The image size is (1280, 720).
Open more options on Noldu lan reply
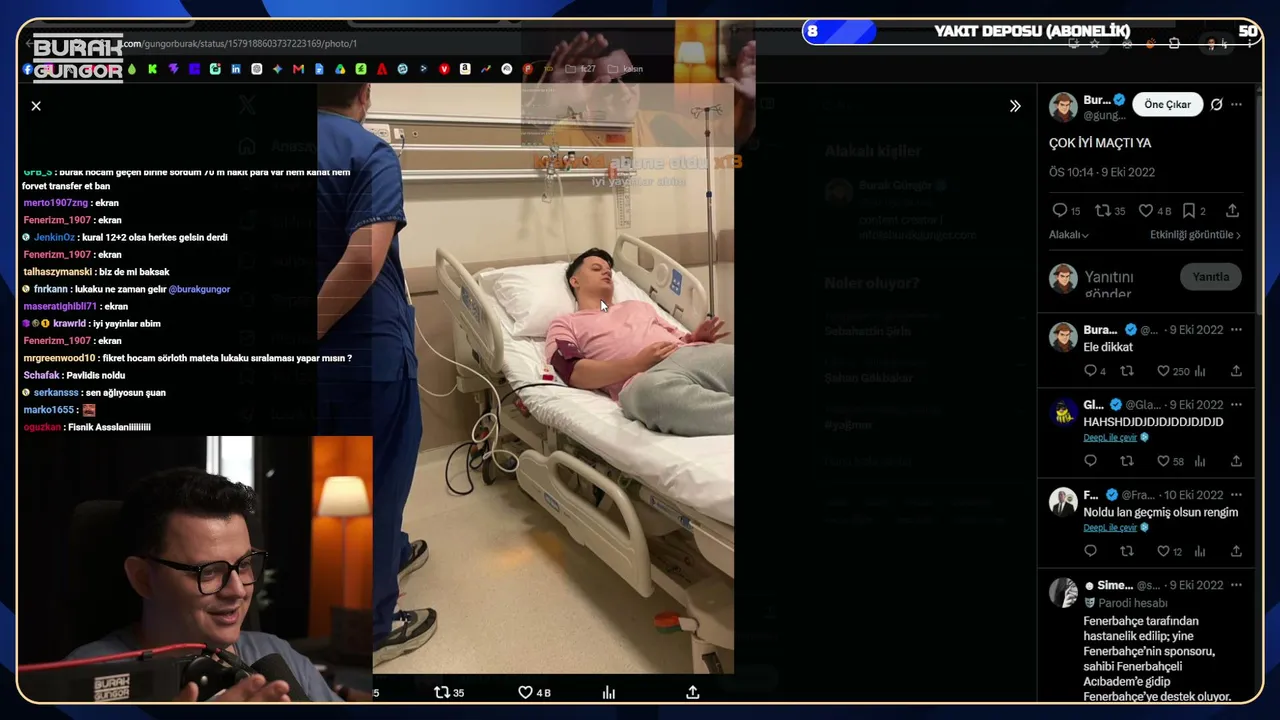point(1237,495)
